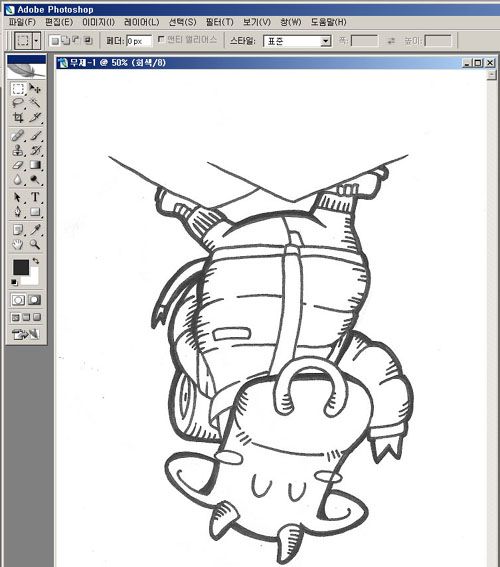Image resolution: width=500 pixels, height=567 pixels.
Task: Select the Dodge tool
Action: 35,179
